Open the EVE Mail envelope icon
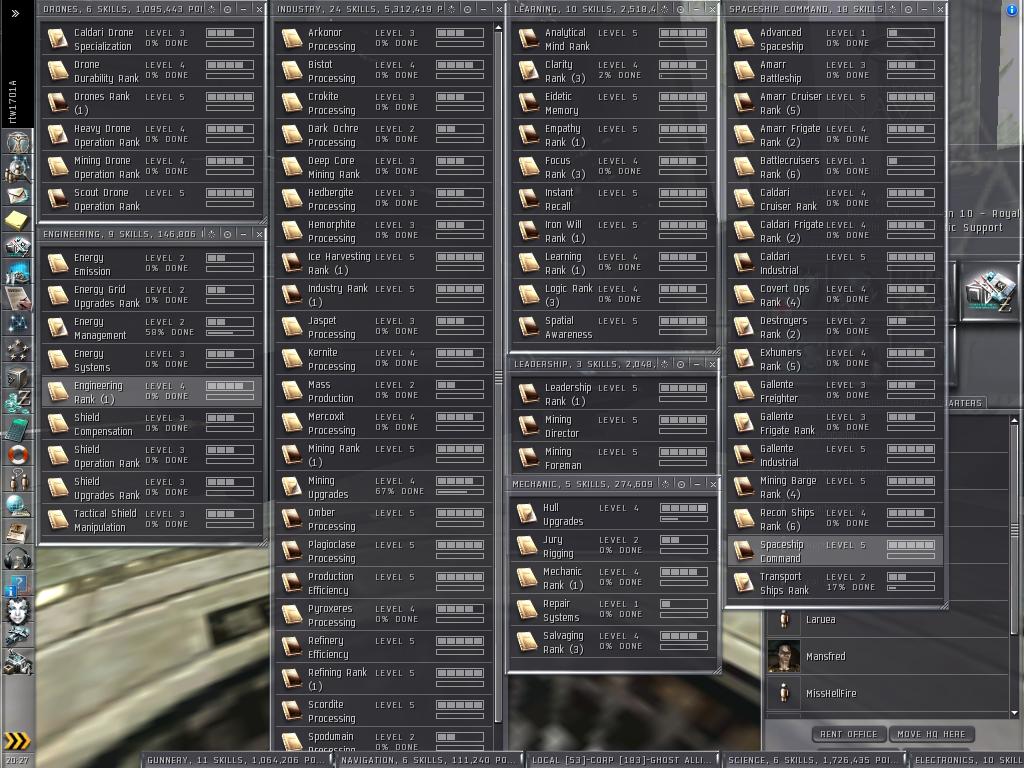1024x768 pixels. (17, 195)
